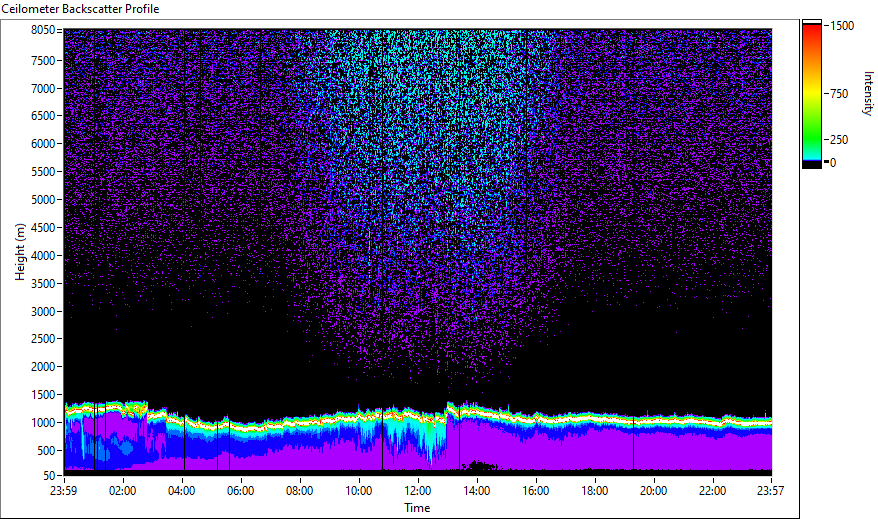This screenshot has height=519, width=878.
Task: Select the 0 marker on intensity scale
Action: [833, 163]
